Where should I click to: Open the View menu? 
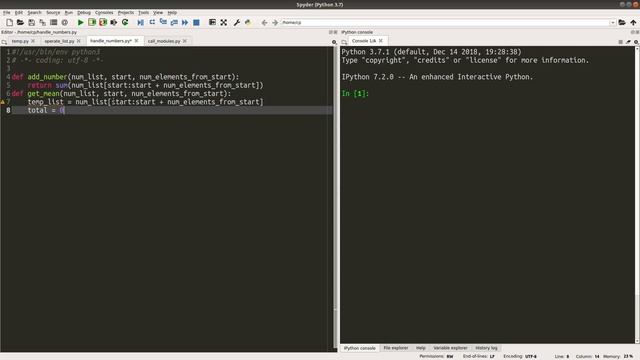pos(158,13)
